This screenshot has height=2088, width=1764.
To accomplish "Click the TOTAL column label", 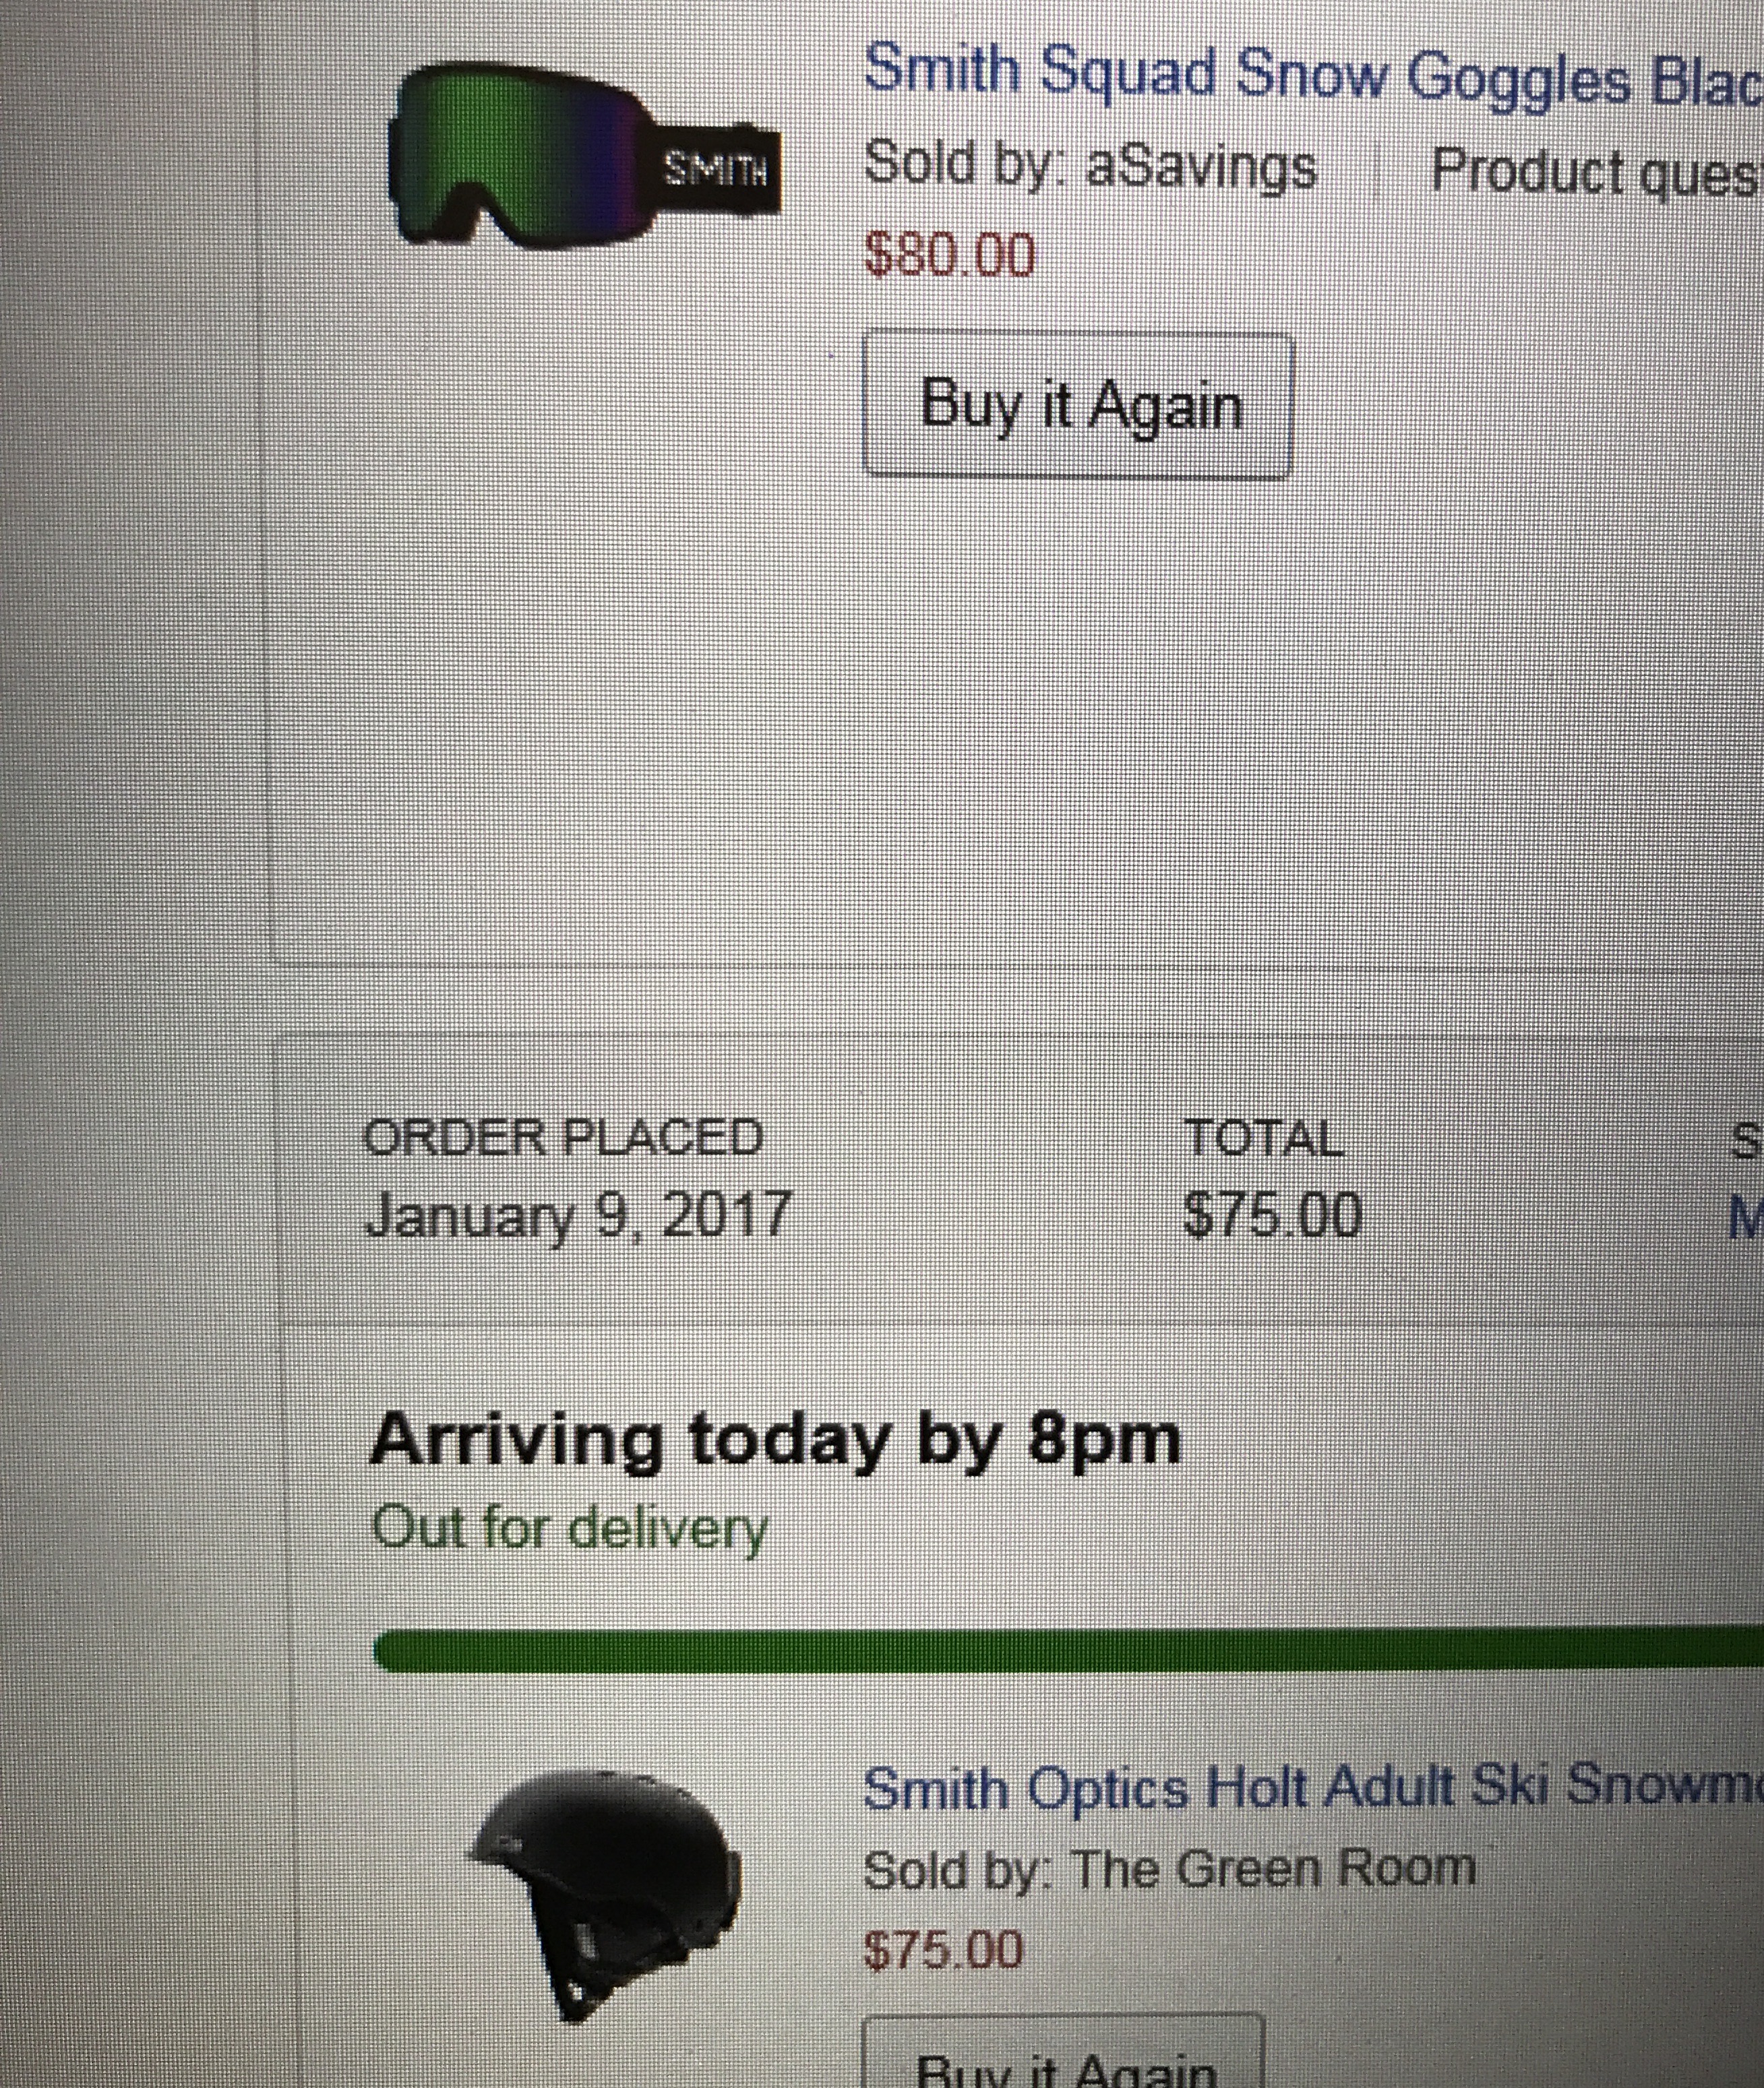I will pos(1264,1139).
